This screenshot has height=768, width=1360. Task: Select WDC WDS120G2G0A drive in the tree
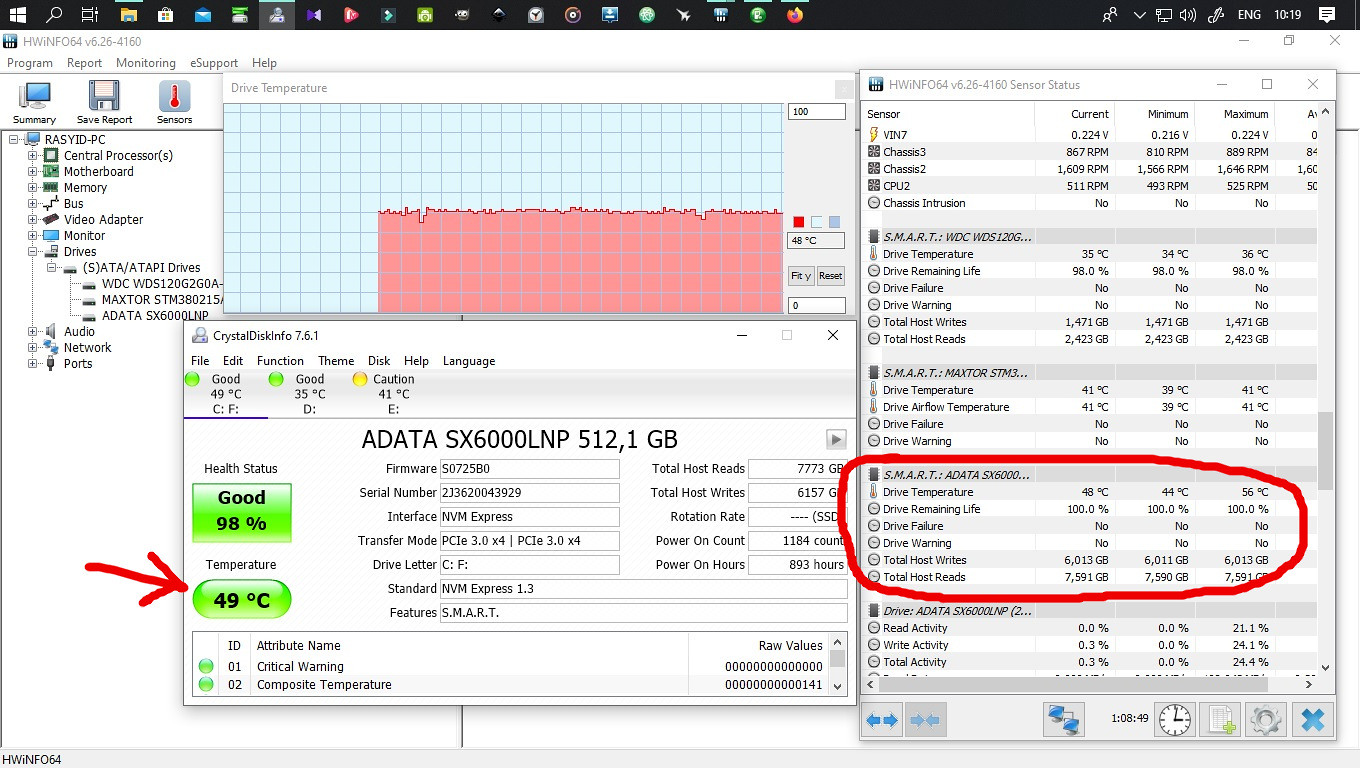click(x=161, y=284)
